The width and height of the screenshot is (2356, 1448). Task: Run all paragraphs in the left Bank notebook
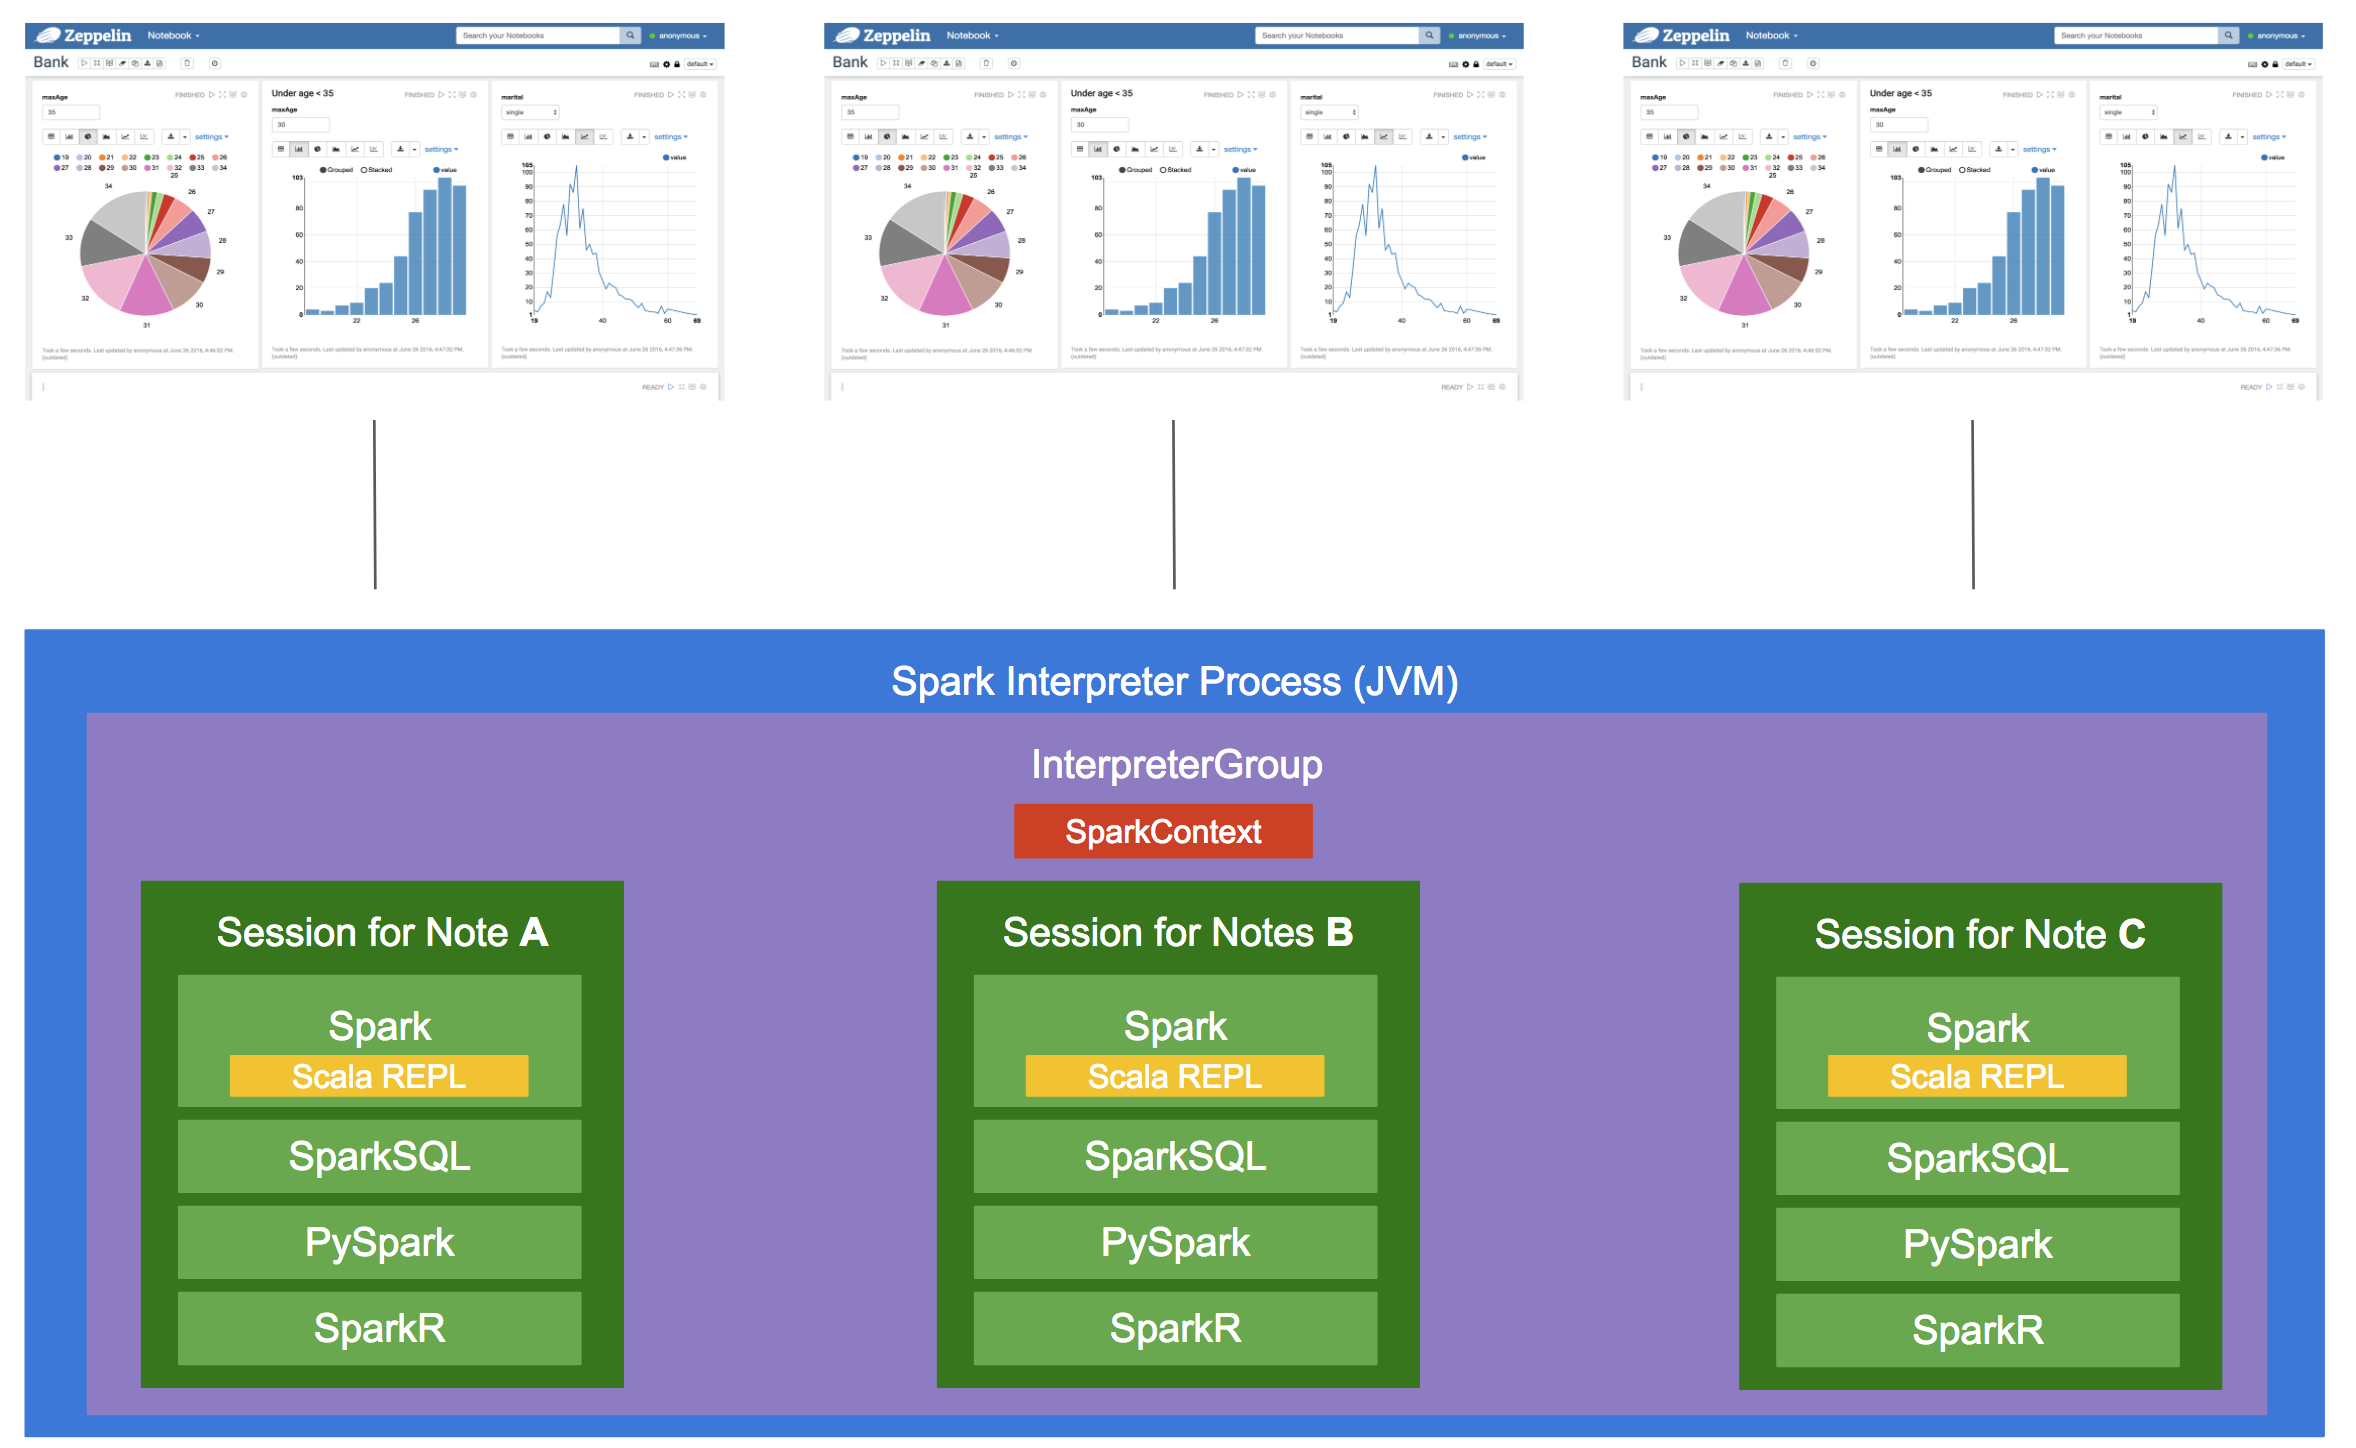click(x=84, y=63)
